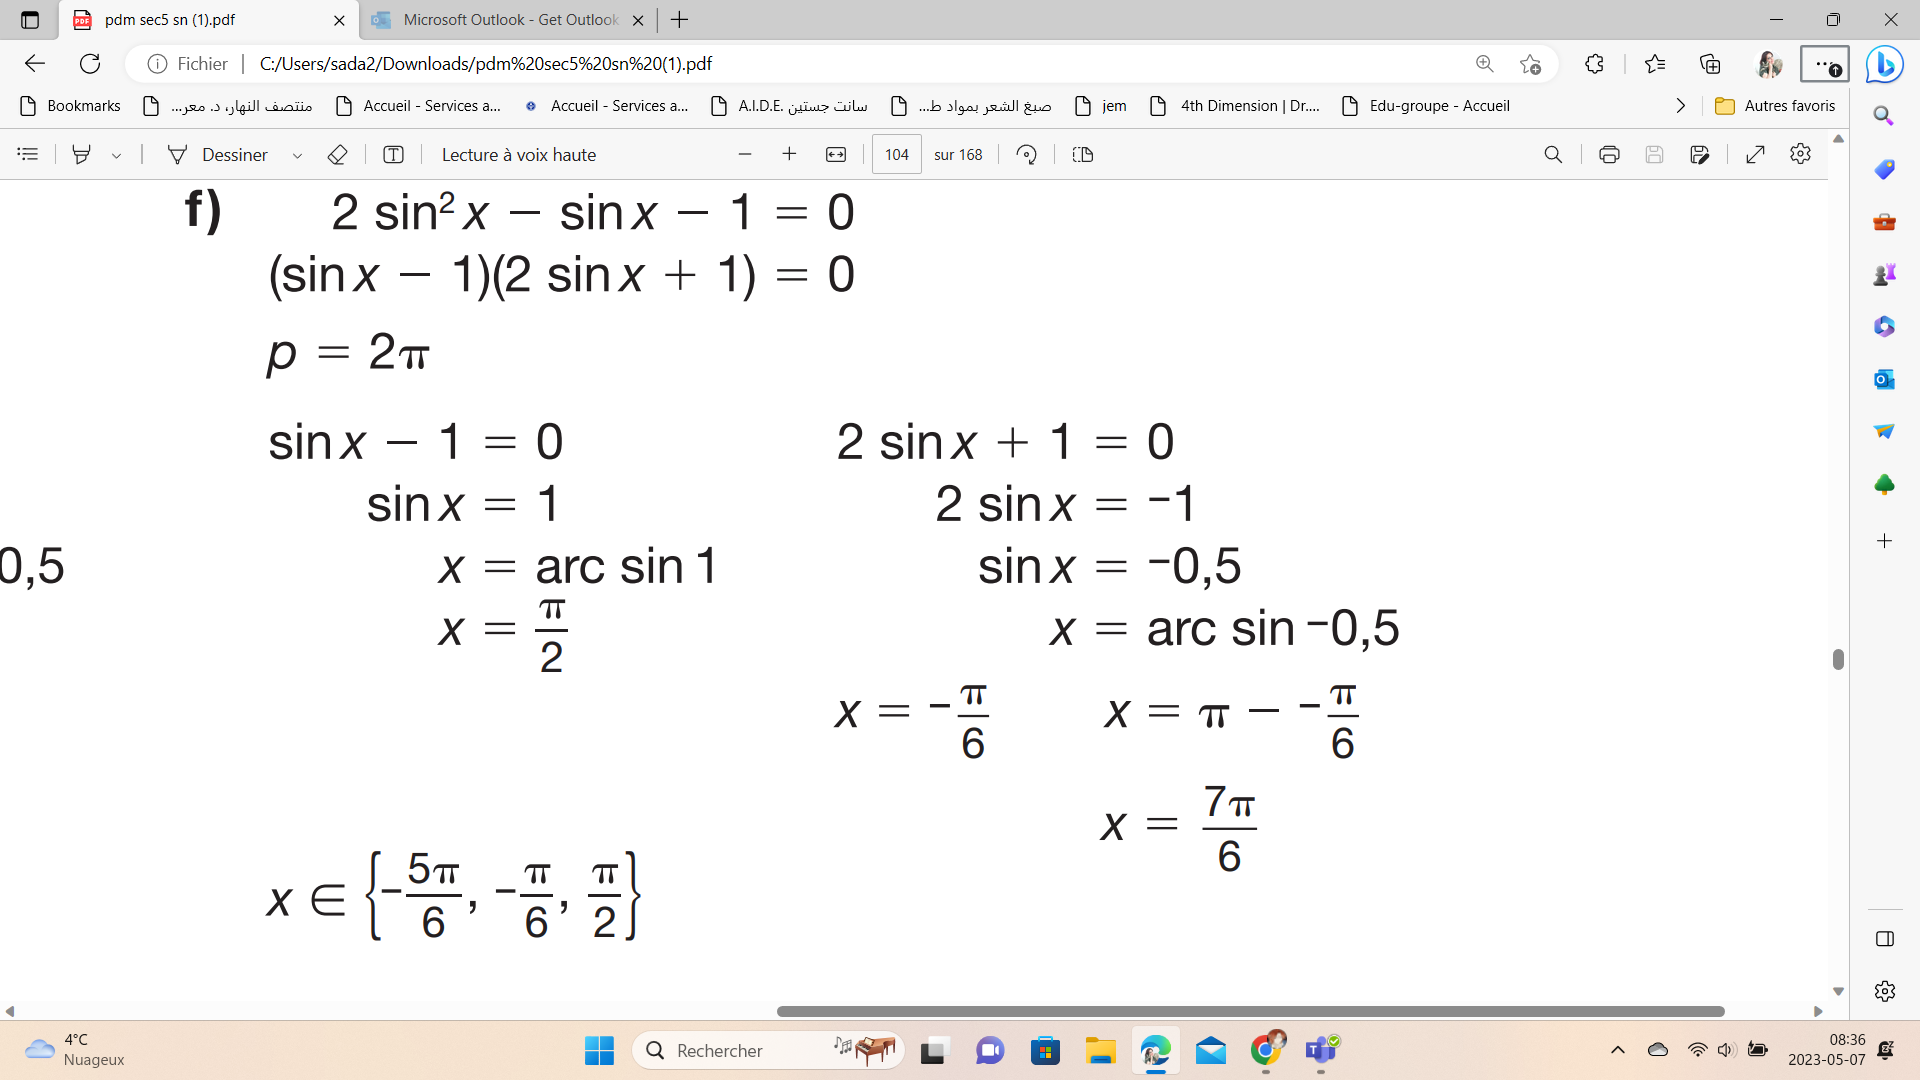Open the Autres favoris folder
Image resolution: width=1920 pixels, height=1080 pixels.
(1776, 106)
